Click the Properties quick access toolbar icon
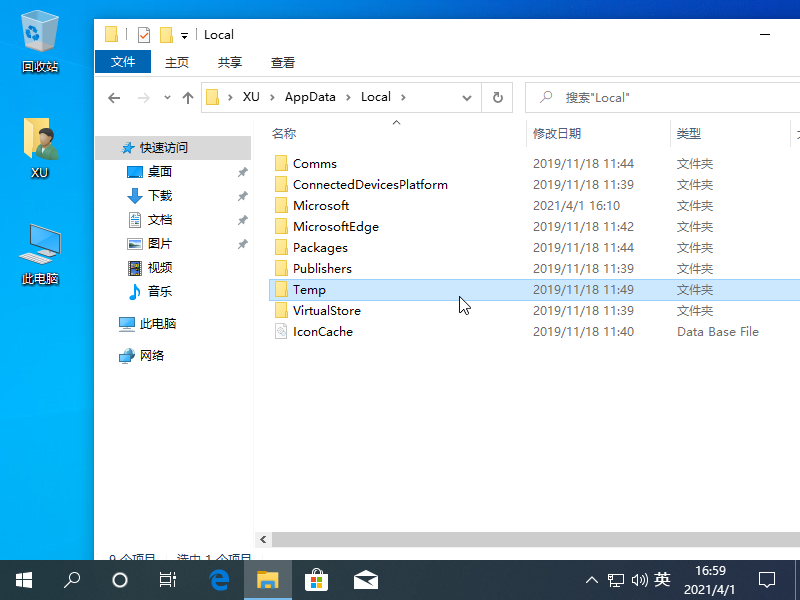 (144, 35)
